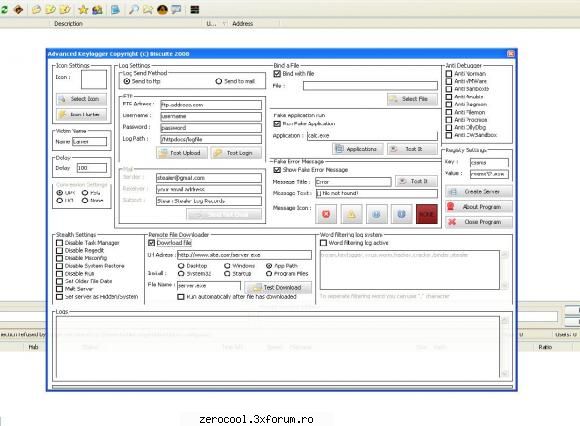
Task: Click the Close Program button
Action: click(x=479, y=222)
